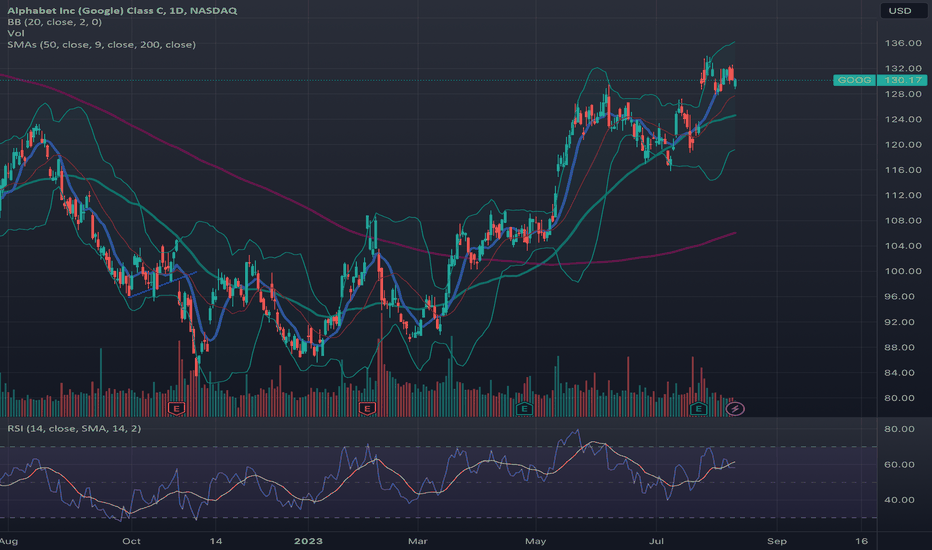Click the Sep label on the time axis
932x550 pixels.
coord(777,541)
